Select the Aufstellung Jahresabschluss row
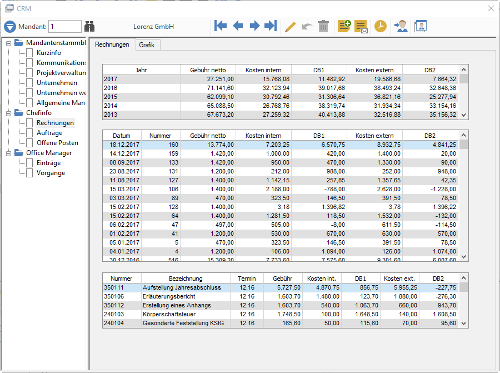The height and width of the screenshot is (373, 500). tap(281, 287)
